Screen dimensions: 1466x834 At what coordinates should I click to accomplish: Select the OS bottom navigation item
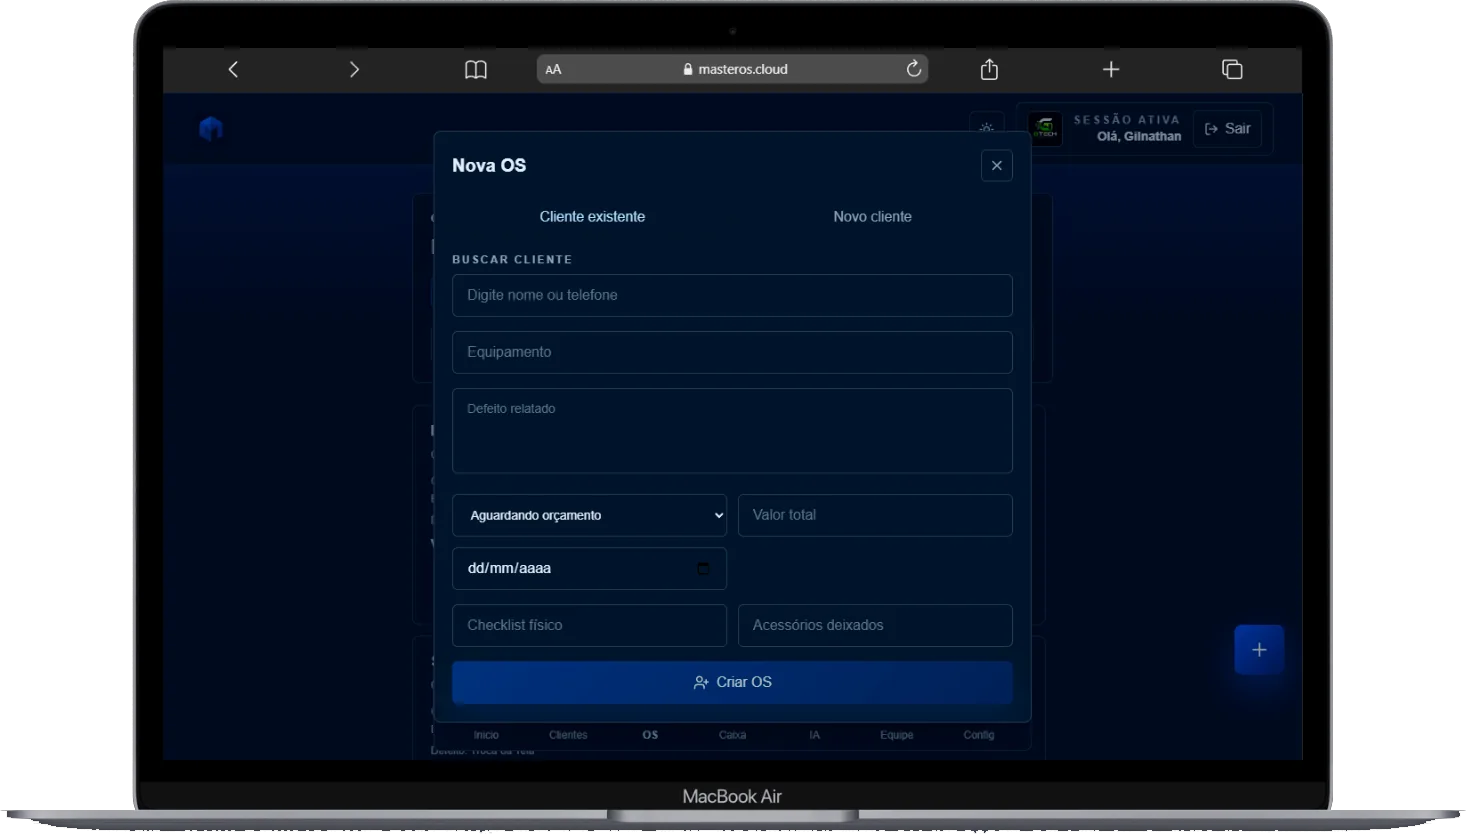click(x=650, y=735)
